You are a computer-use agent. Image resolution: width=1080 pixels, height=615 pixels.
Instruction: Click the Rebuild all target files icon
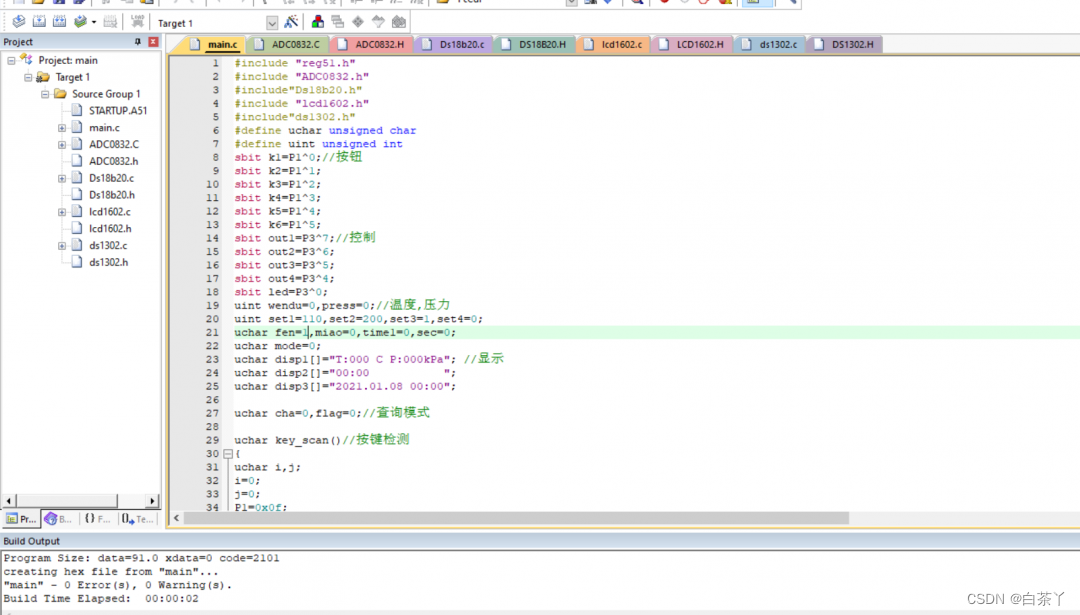(x=59, y=22)
